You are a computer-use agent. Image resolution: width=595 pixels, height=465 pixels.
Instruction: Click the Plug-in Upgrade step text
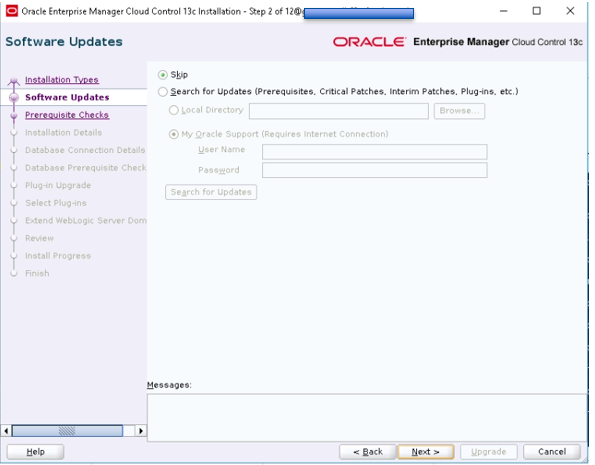58,185
